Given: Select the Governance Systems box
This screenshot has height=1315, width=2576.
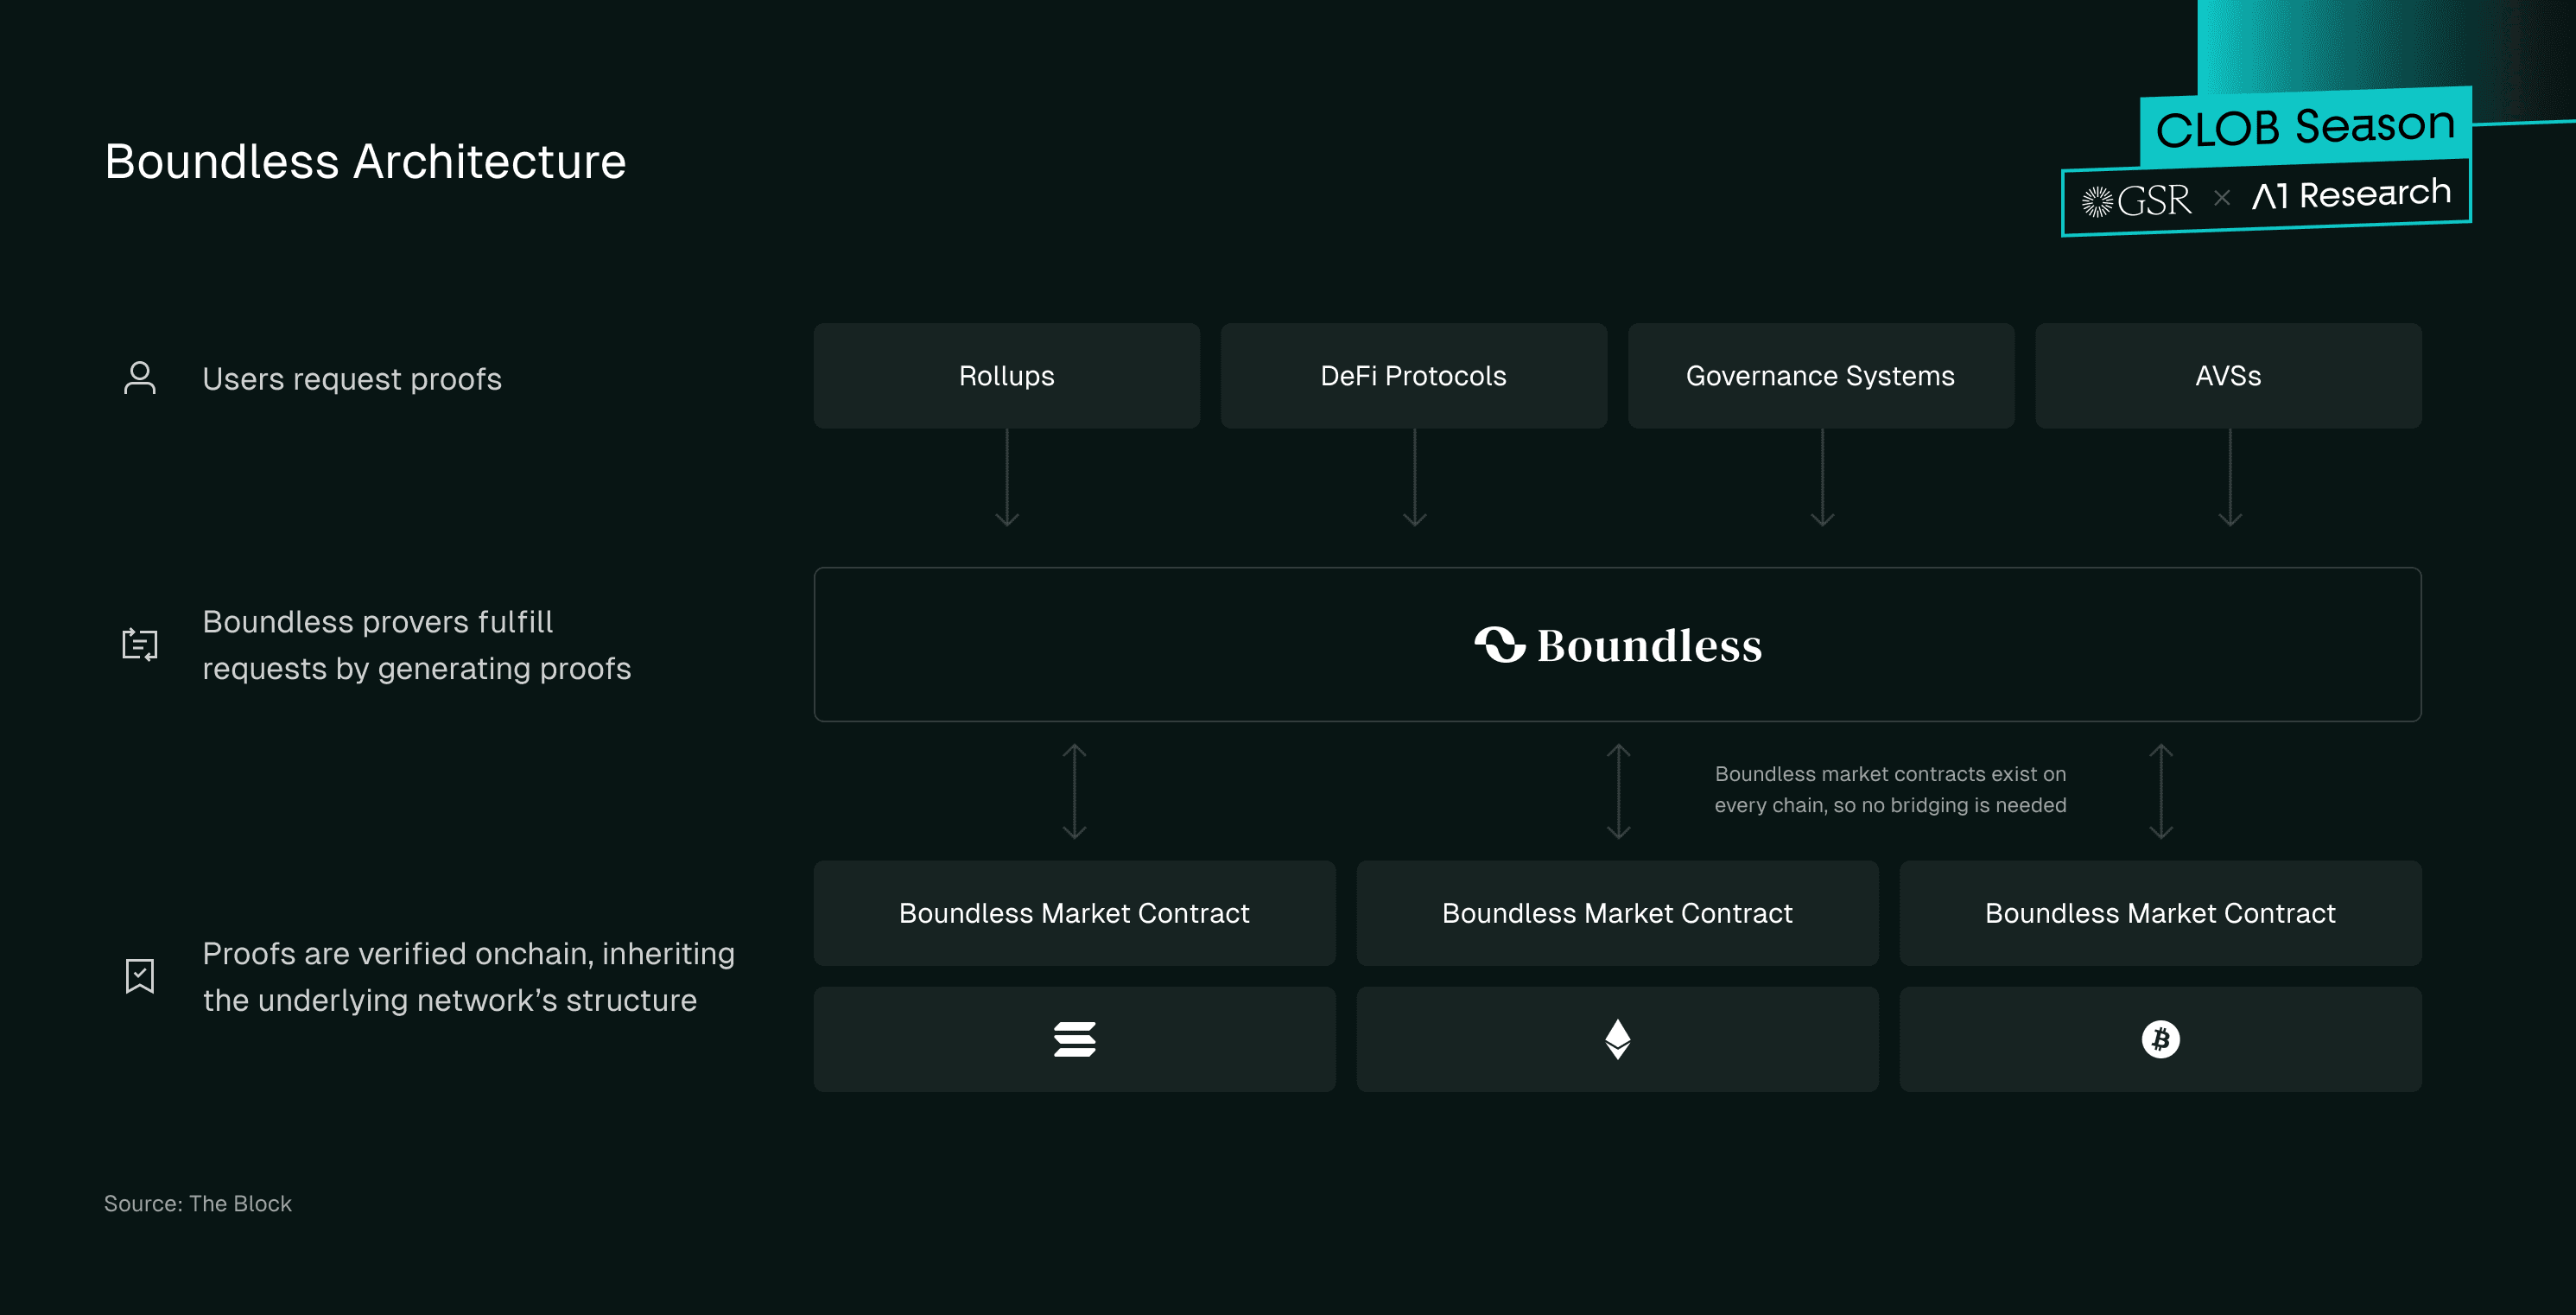Looking at the screenshot, I should coord(1820,376).
